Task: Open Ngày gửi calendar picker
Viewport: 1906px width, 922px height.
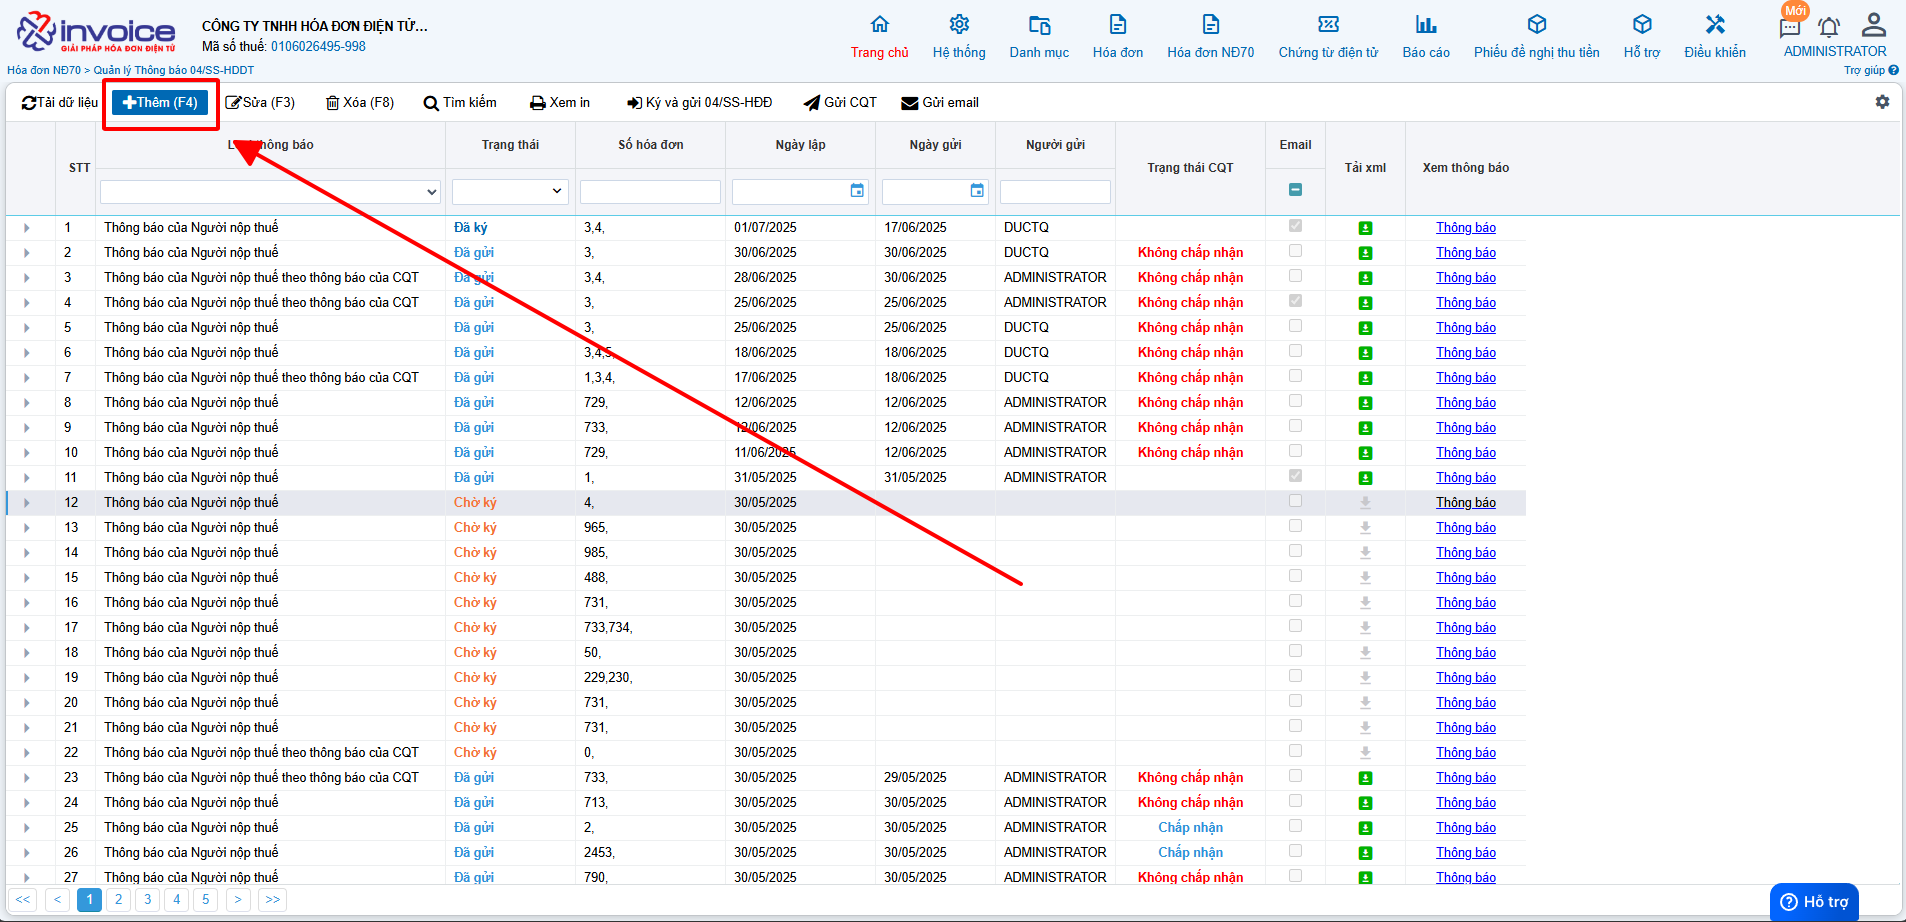Action: click(977, 191)
